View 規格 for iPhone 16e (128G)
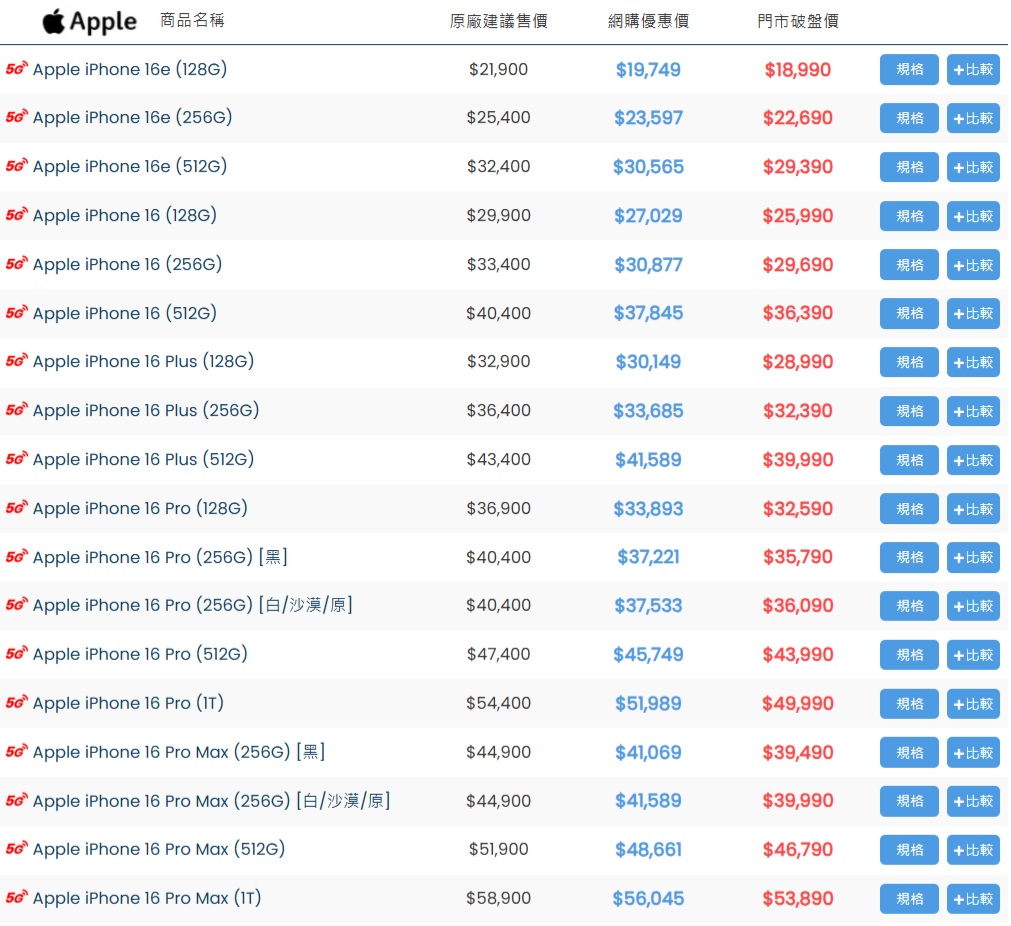Image resolution: width=1011 pixels, height=926 pixels. (908, 70)
